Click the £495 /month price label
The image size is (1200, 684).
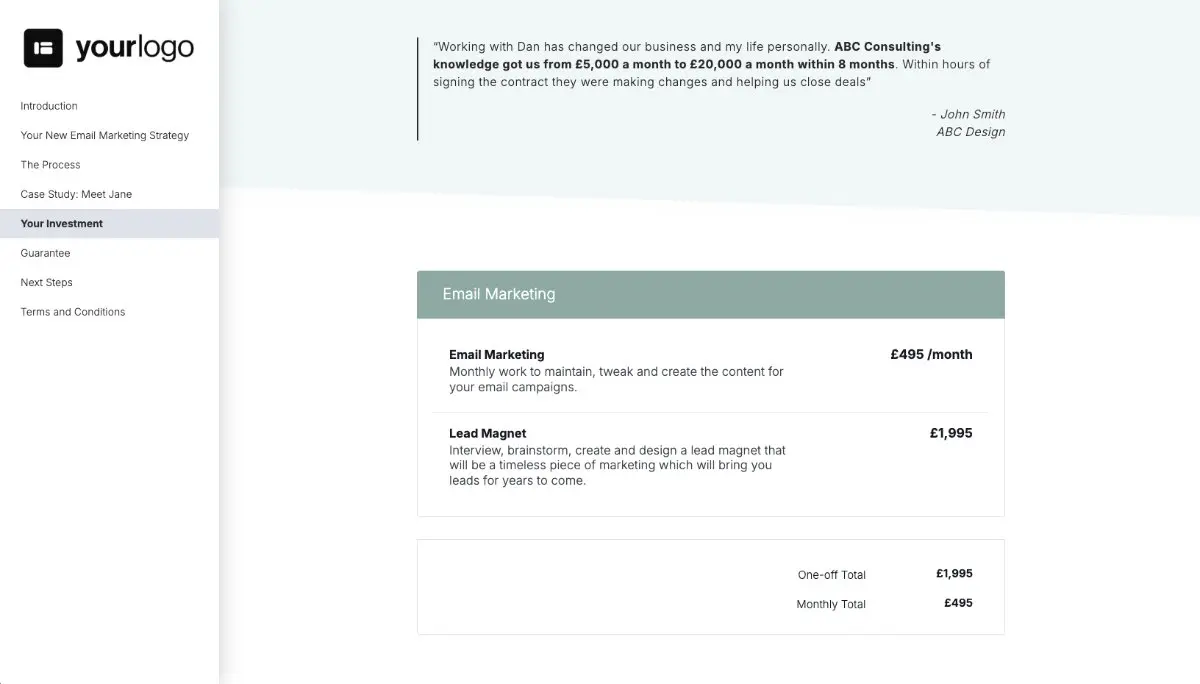(x=931, y=354)
